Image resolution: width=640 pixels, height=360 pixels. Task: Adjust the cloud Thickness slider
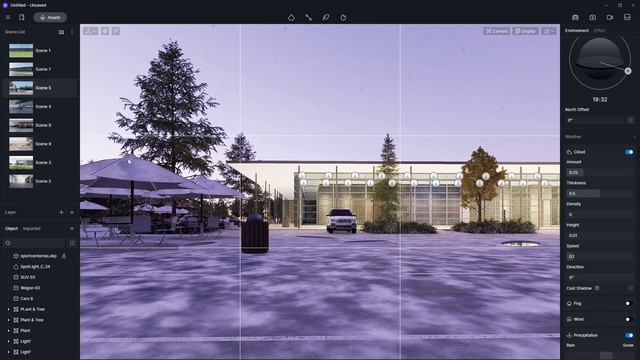(x=600, y=193)
